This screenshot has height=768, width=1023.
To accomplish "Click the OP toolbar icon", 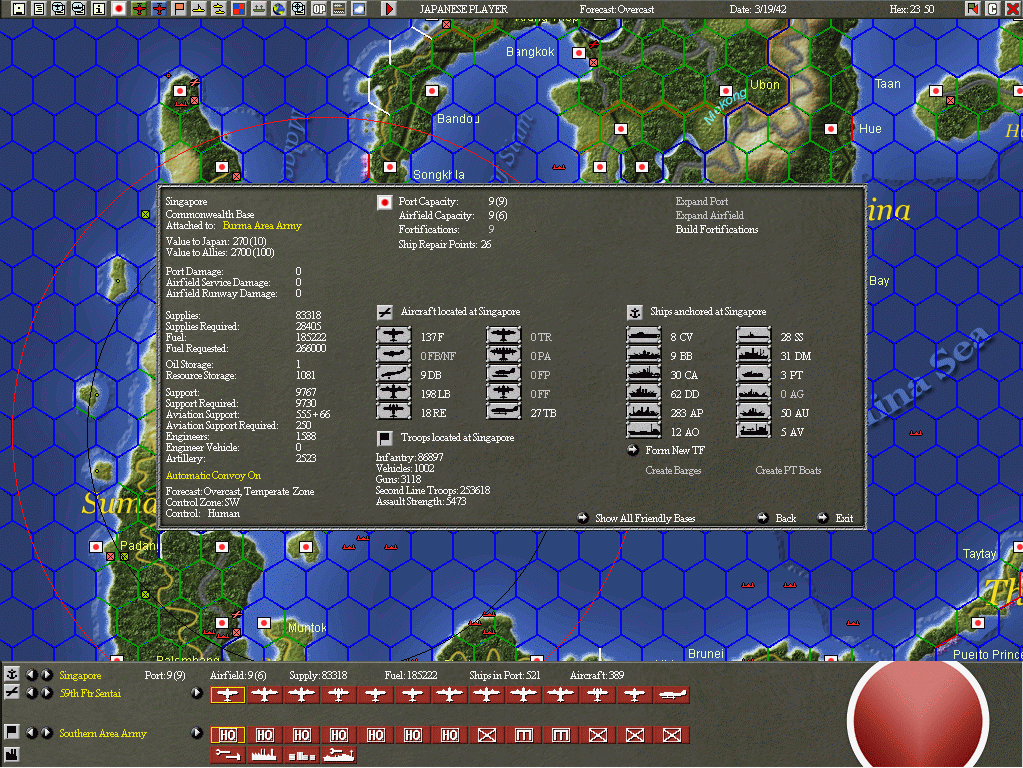I will tap(319, 8).
